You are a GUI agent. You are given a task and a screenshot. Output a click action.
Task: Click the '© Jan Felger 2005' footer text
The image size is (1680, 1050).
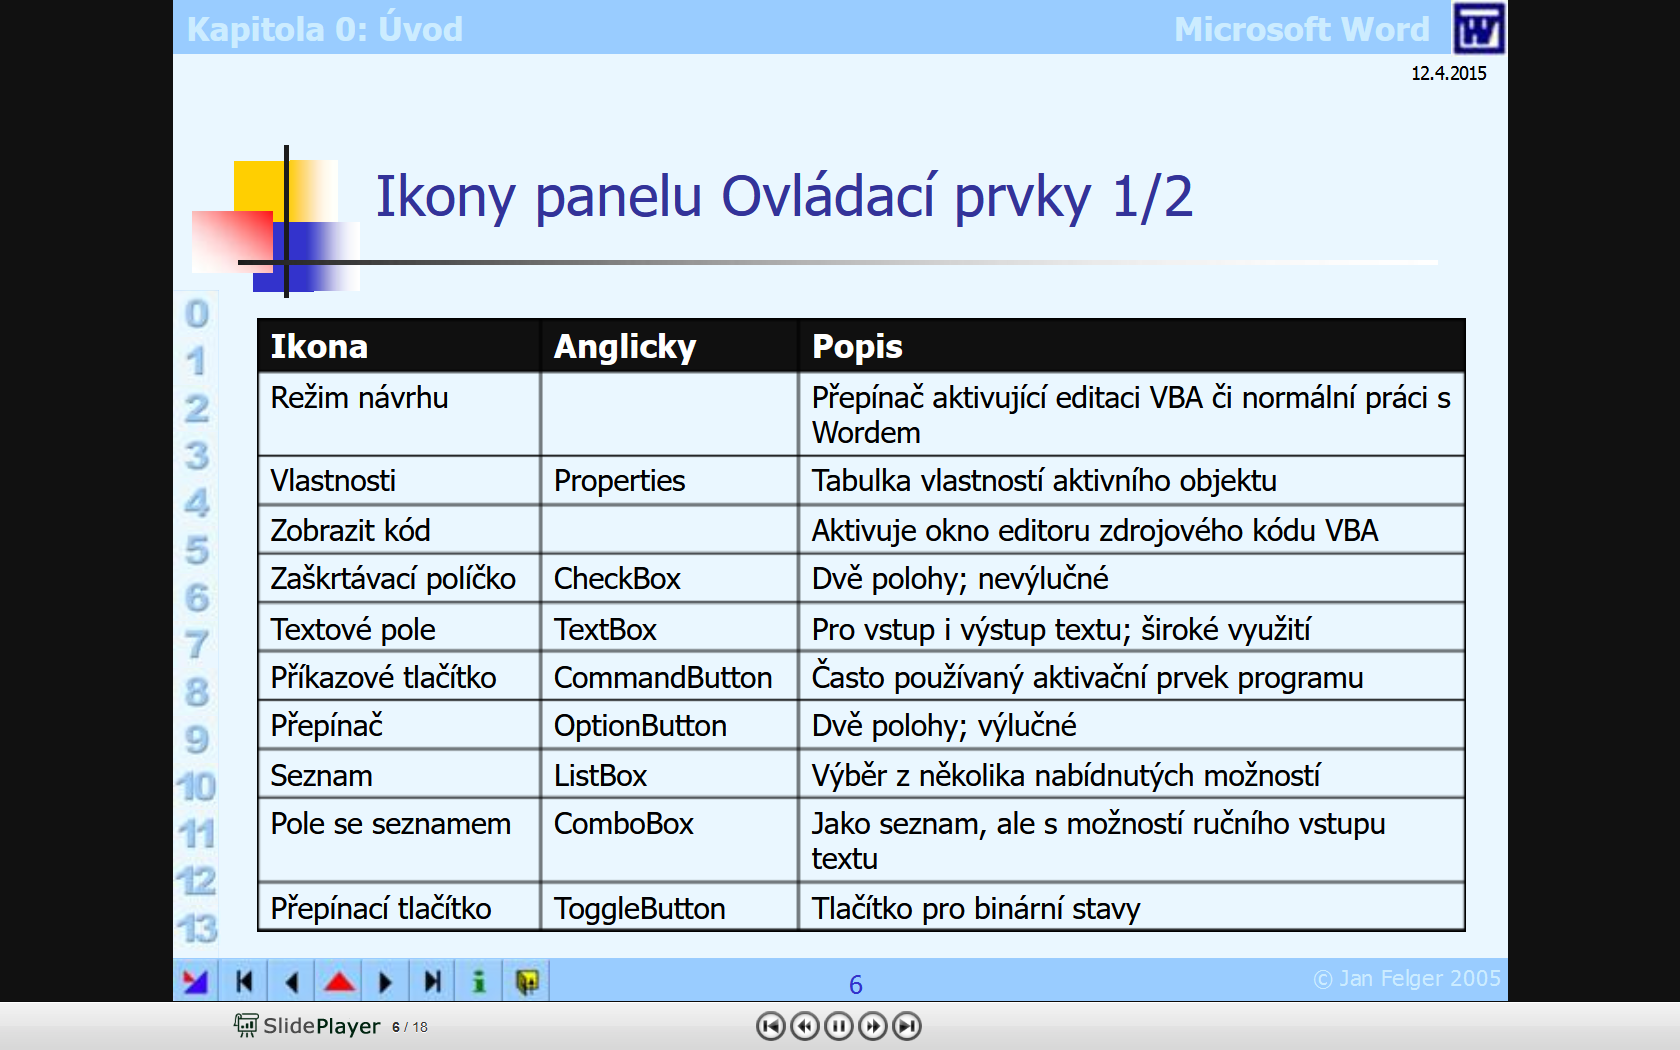click(x=1406, y=978)
